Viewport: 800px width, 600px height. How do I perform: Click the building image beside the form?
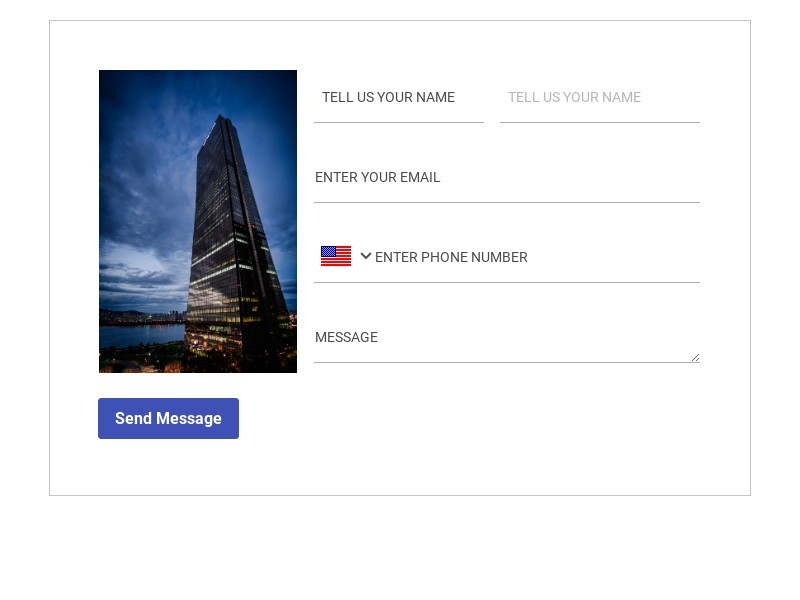point(198,221)
